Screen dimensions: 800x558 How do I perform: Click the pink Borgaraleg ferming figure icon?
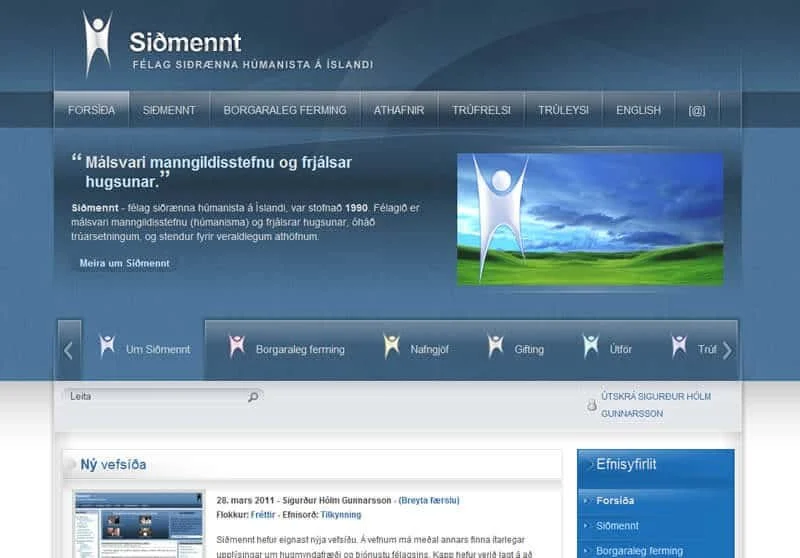pyautogui.click(x=237, y=346)
